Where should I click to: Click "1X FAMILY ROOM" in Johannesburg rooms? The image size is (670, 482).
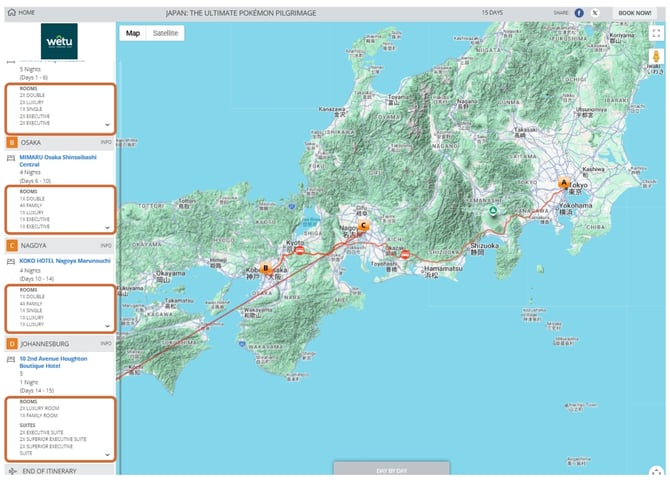38,415
